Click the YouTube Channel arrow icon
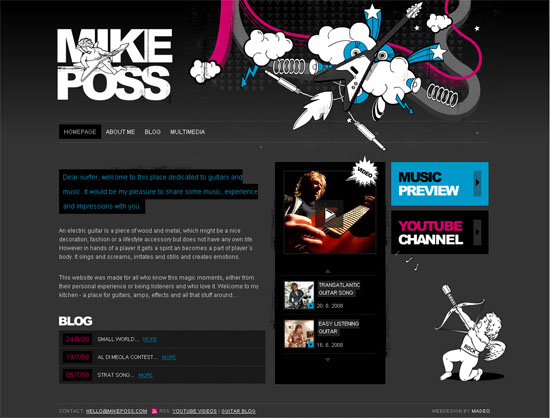This screenshot has width=550, height=418. click(477, 232)
